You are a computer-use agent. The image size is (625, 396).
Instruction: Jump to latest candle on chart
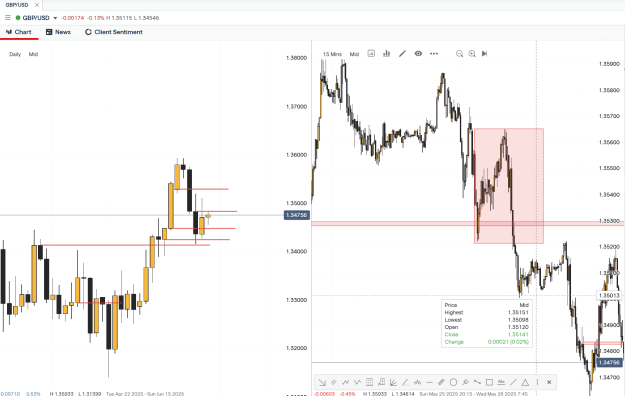click(484, 53)
